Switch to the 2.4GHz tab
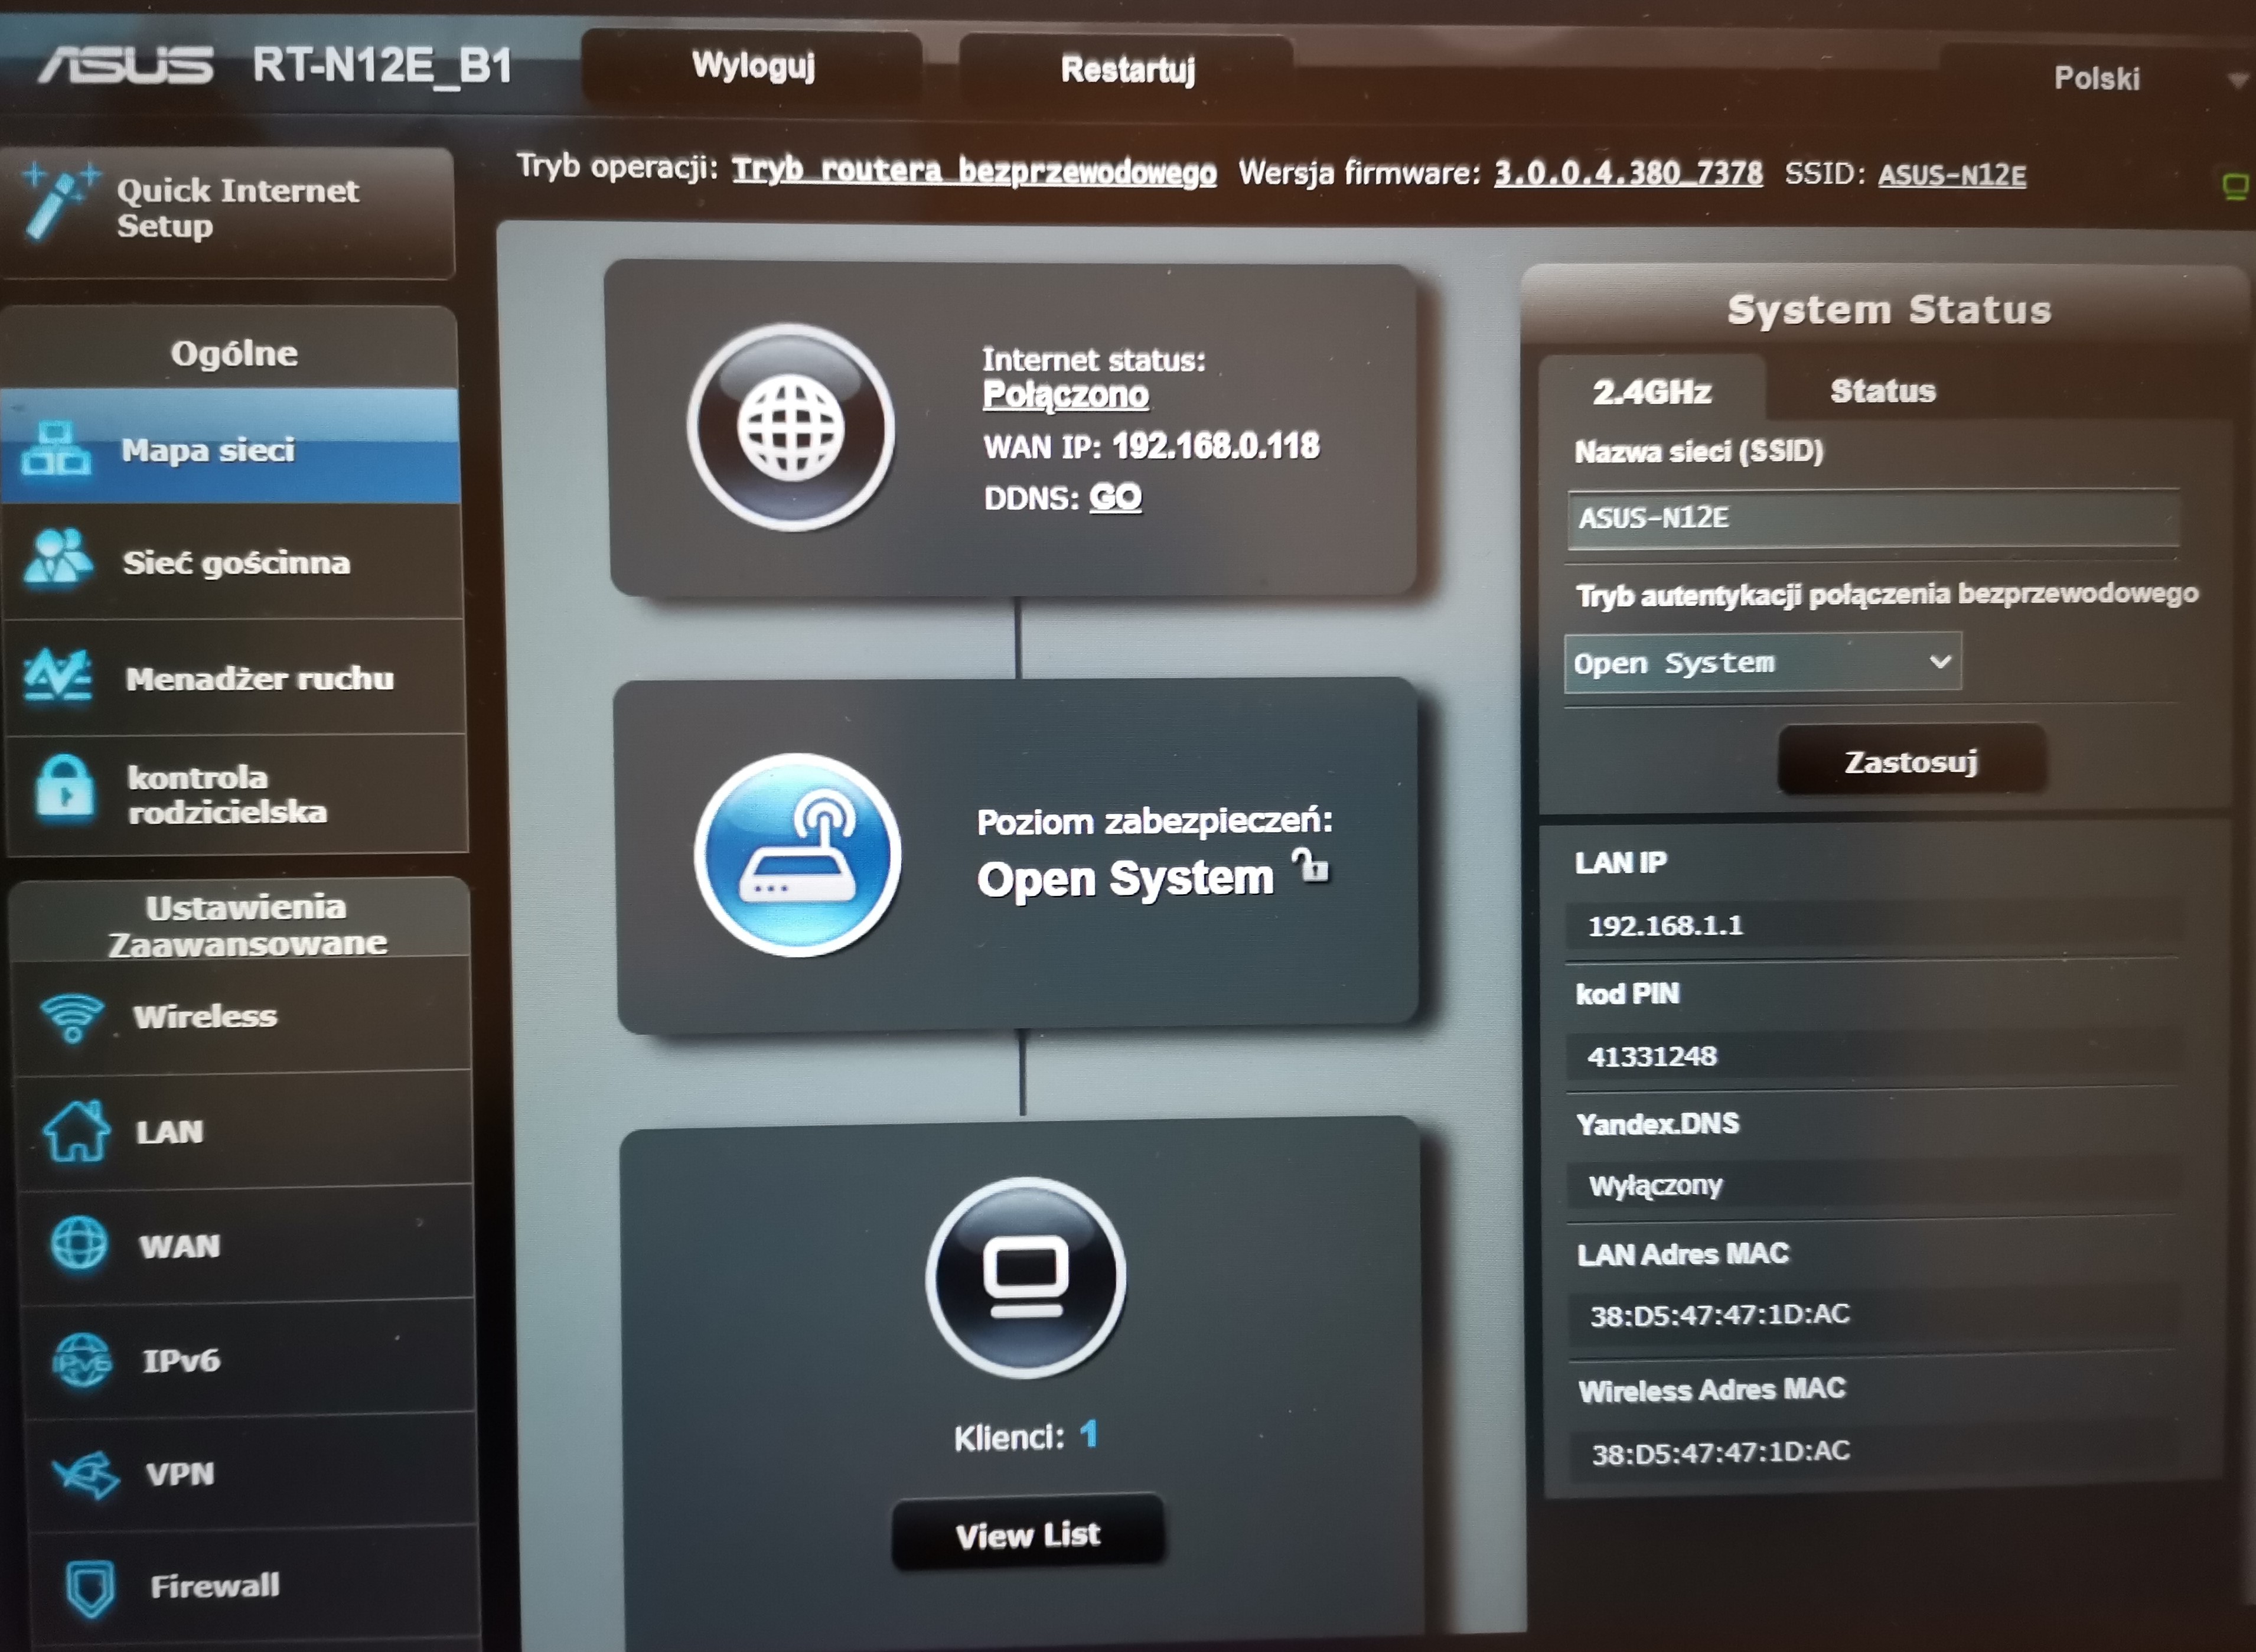 pyautogui.click(x=1652, y=391)
